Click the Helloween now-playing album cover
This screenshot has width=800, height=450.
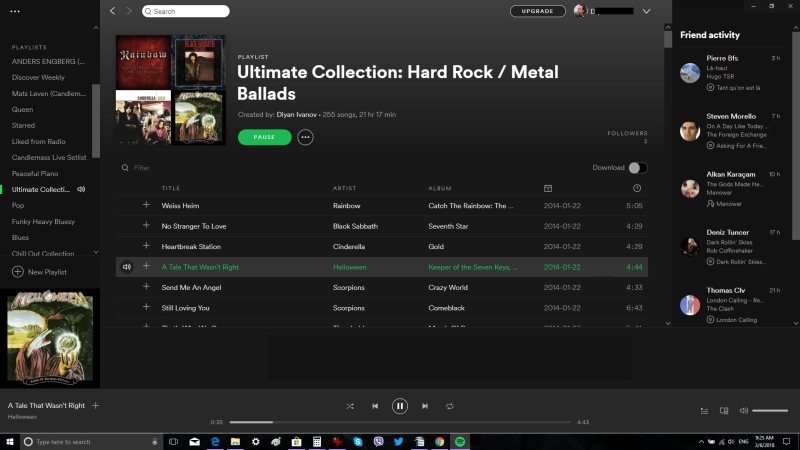click(50, 337)
